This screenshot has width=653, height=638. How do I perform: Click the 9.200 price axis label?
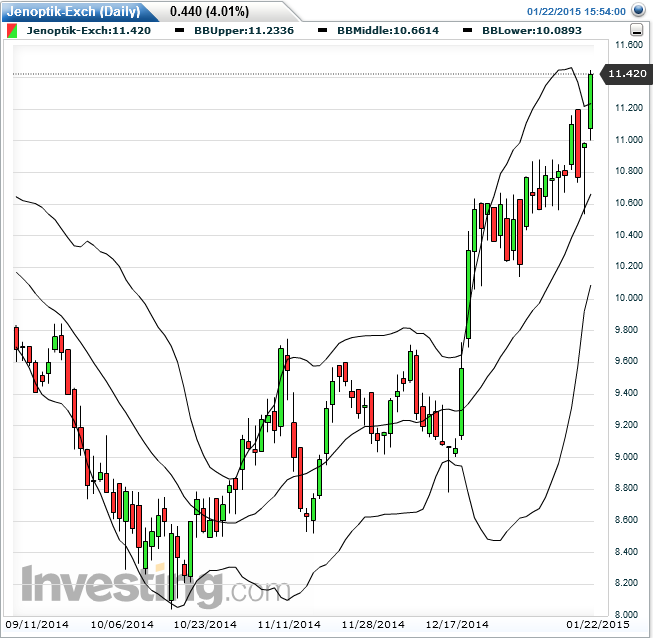(x=626, y=424)
